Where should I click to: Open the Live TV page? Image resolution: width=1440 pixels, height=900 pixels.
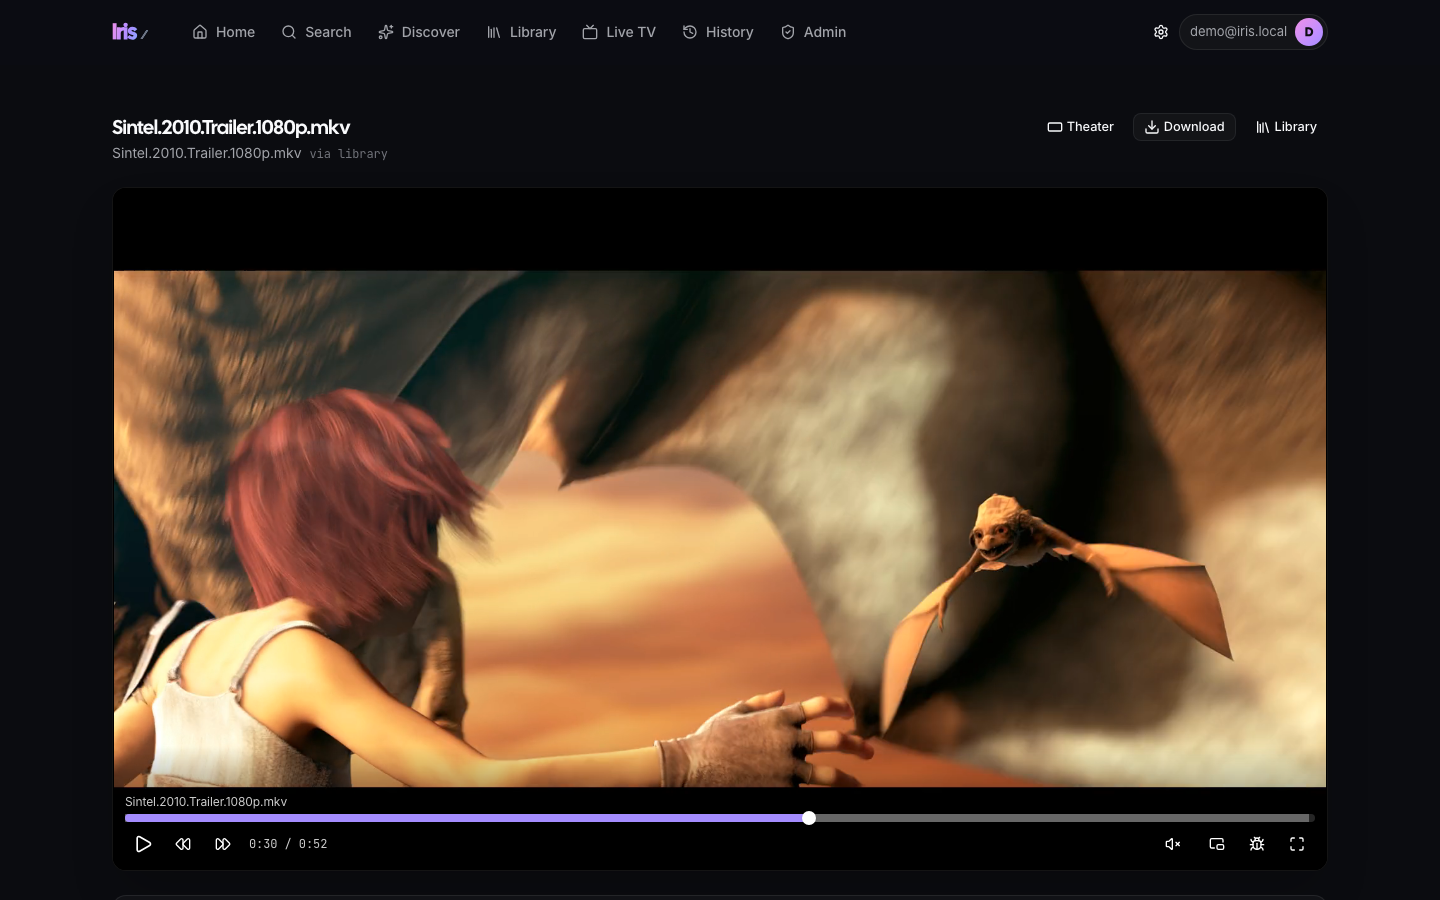(619, 32)
